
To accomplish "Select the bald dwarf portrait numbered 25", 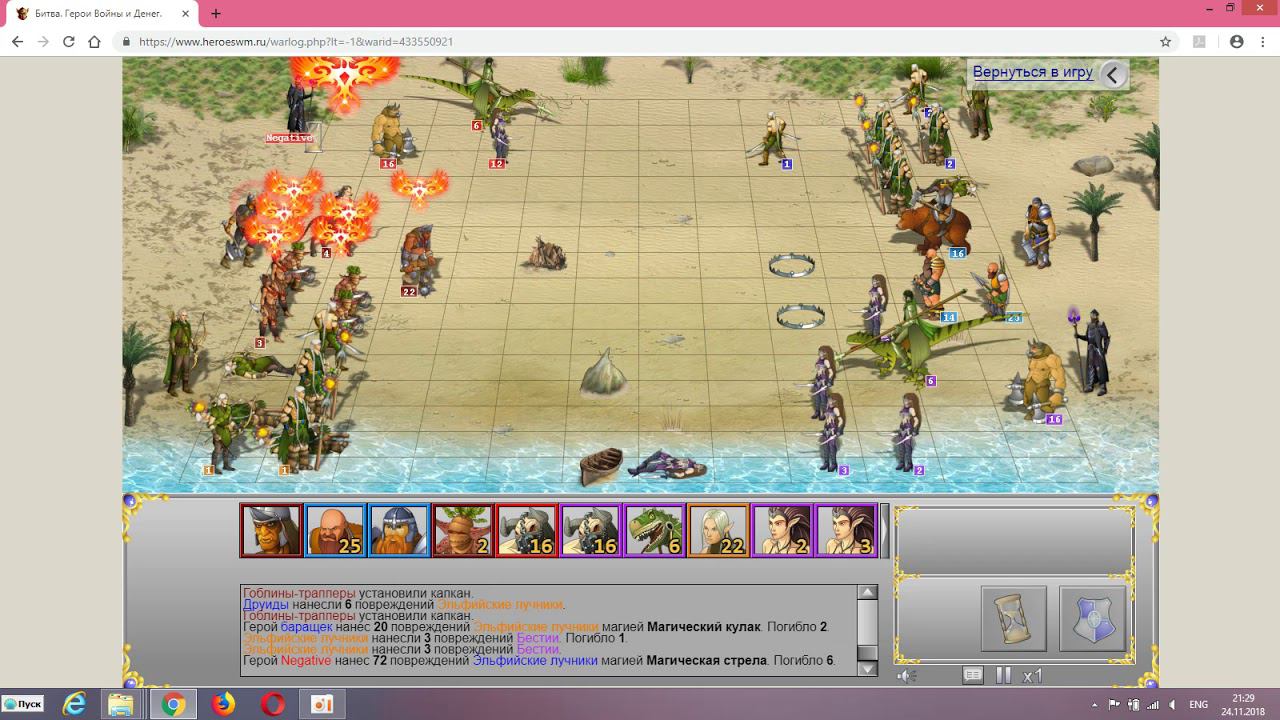I will point(335,530).
